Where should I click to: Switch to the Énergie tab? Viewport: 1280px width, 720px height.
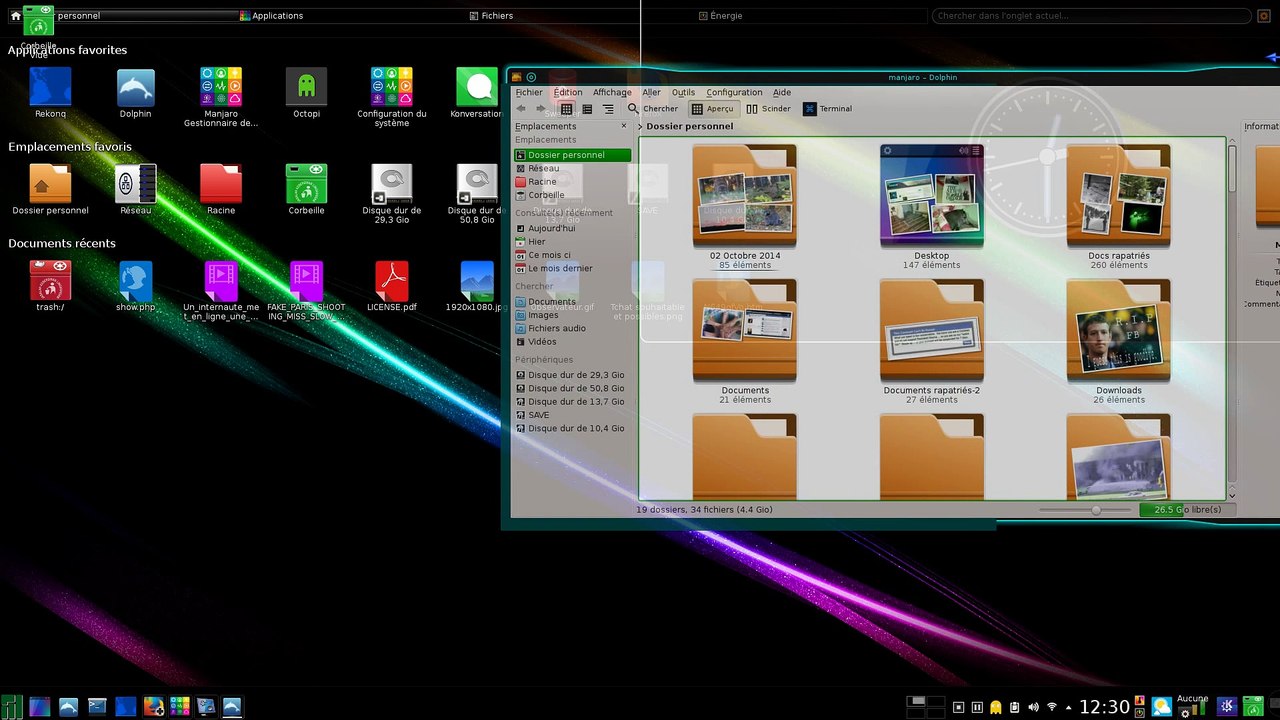[720, 16]
